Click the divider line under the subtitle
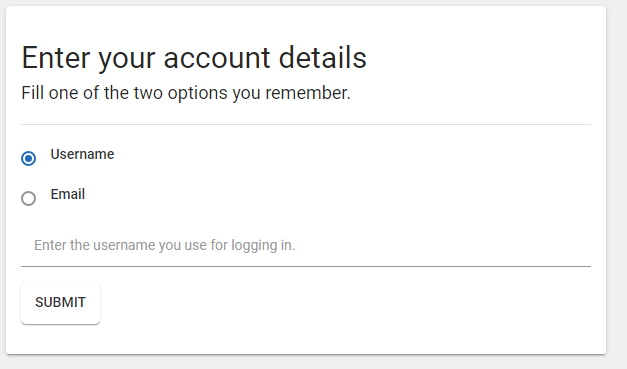This screenshot has width=627, height=369. coord(306,124)
